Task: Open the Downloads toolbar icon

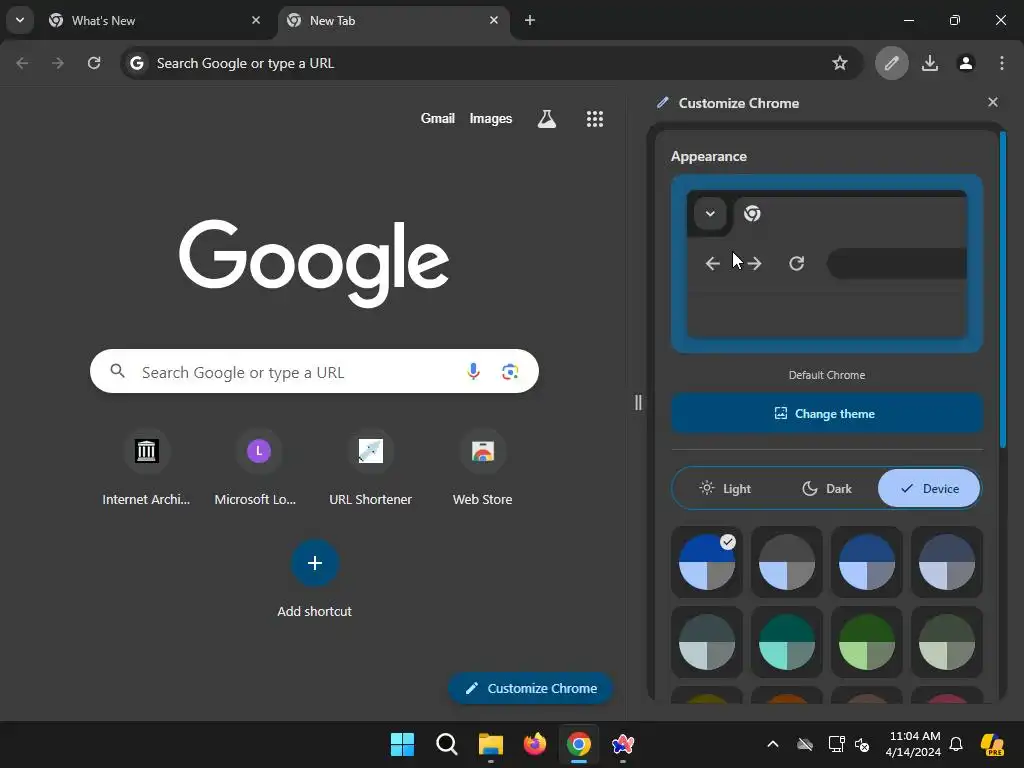Action: point(930,63)
